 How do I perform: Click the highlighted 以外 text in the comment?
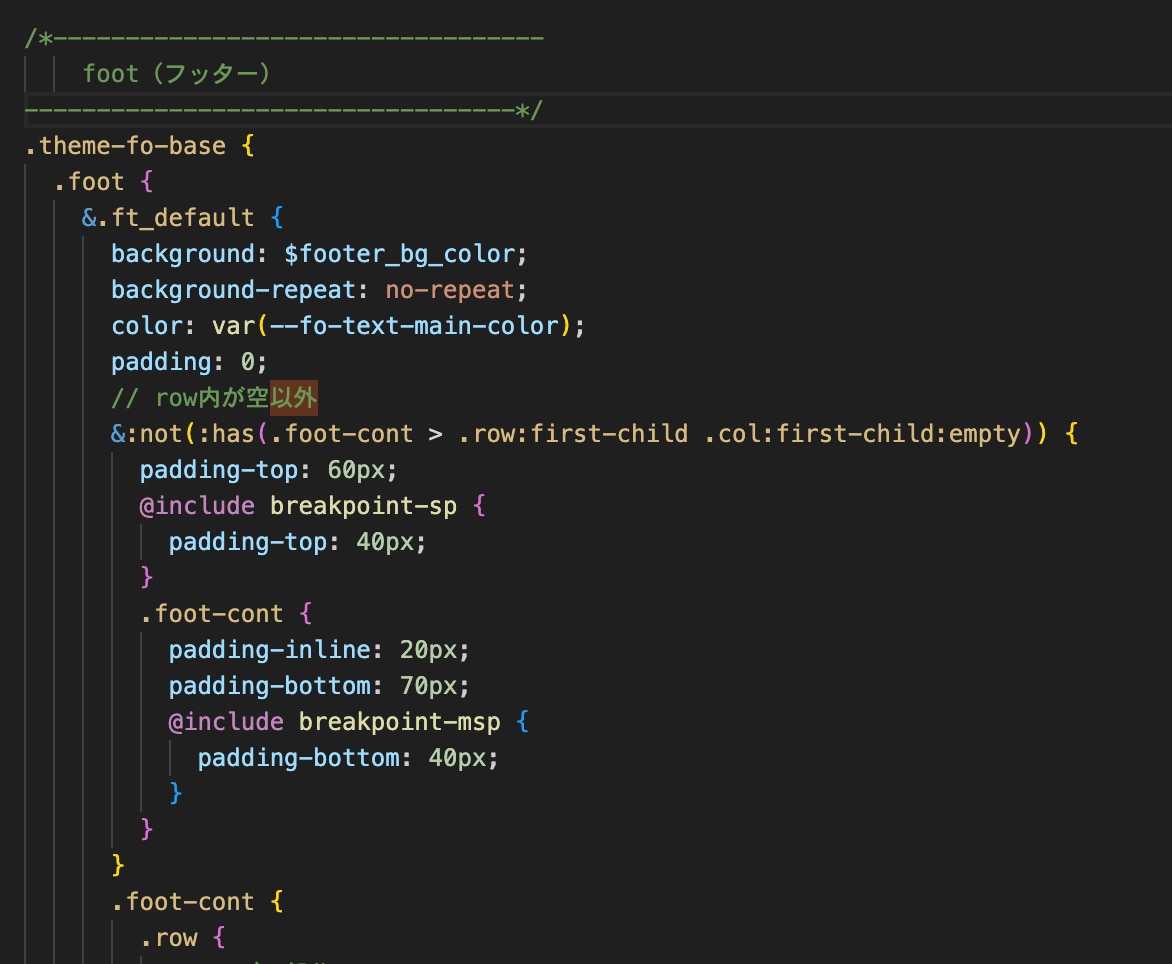[293, 398]
